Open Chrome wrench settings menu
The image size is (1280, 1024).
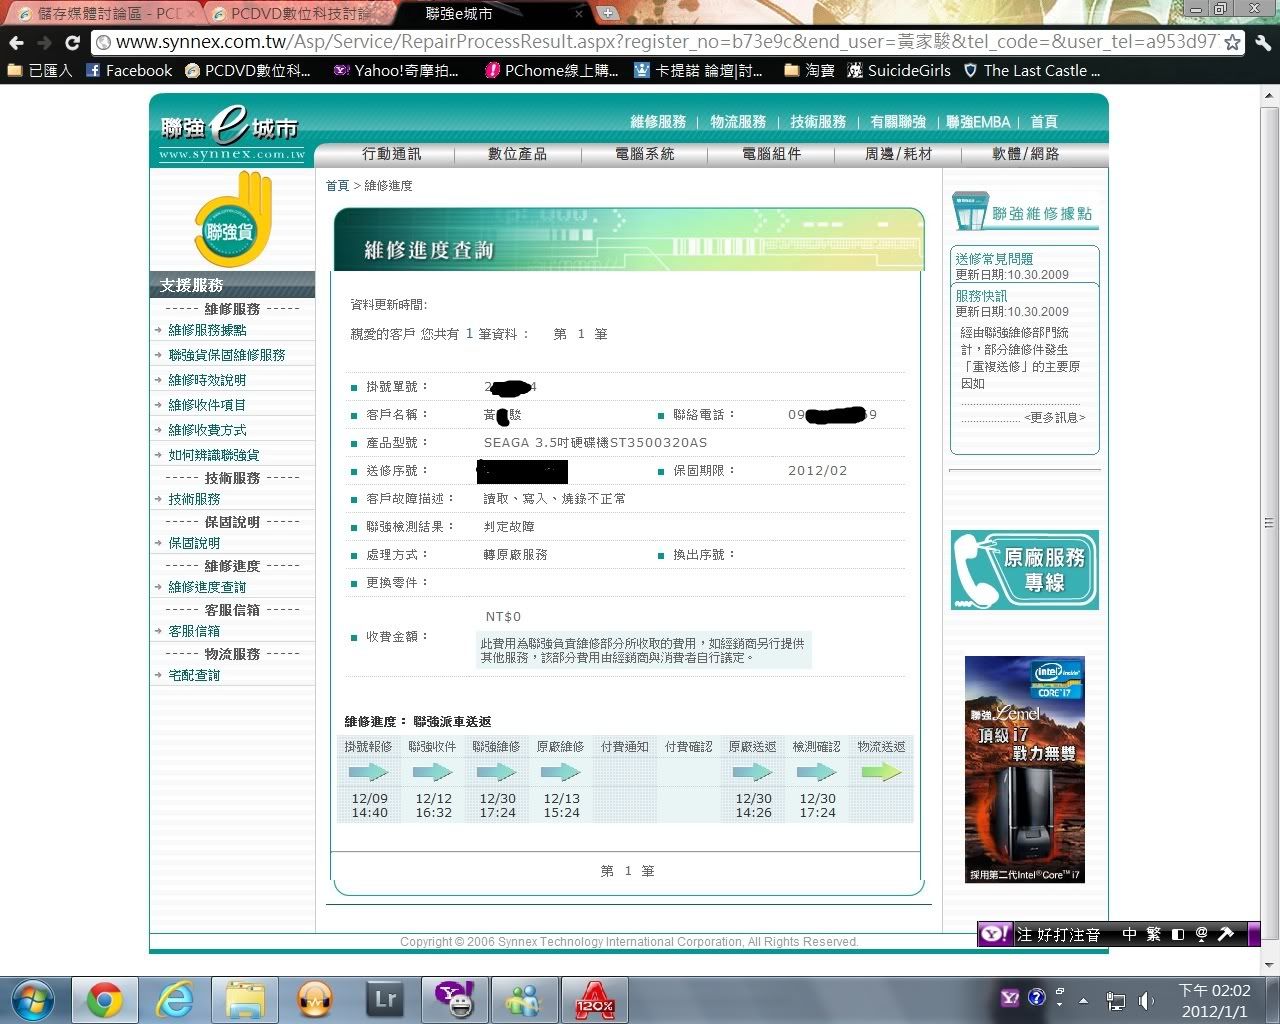point(1263,42)
